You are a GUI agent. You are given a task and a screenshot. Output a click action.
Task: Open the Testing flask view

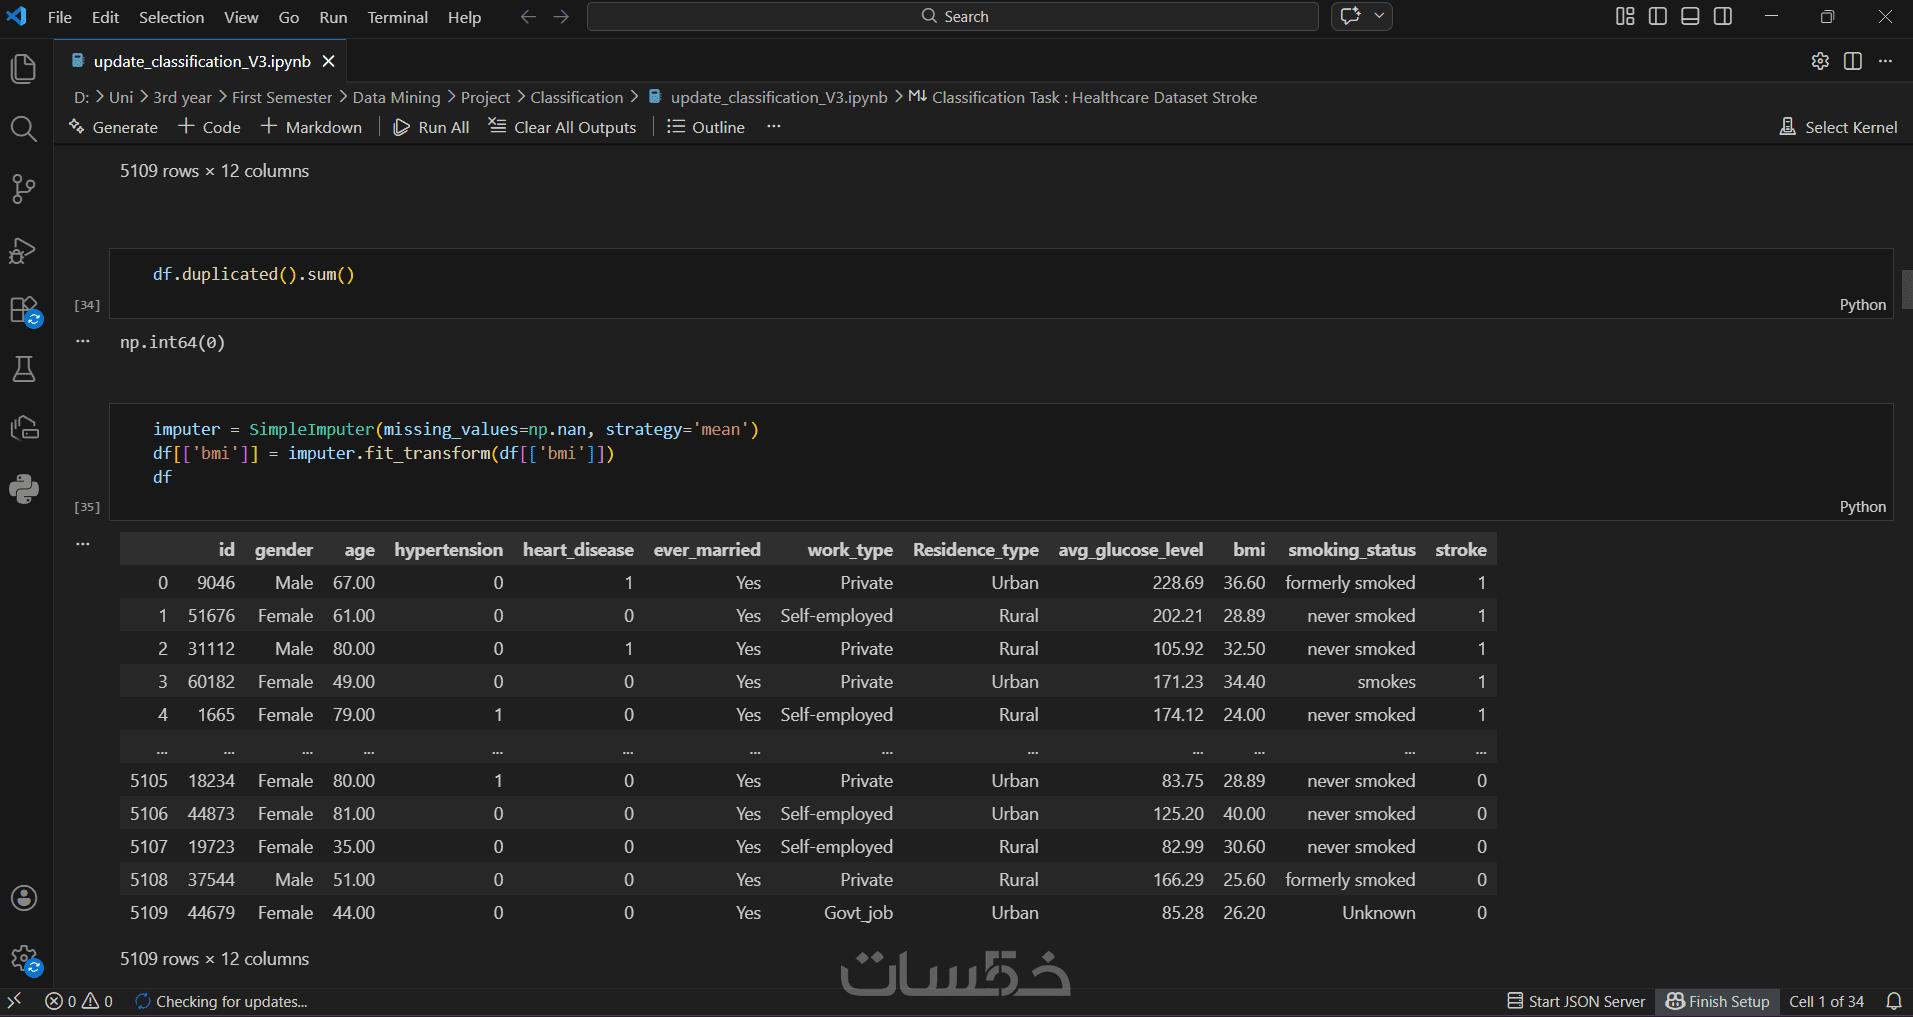(24, 369)
